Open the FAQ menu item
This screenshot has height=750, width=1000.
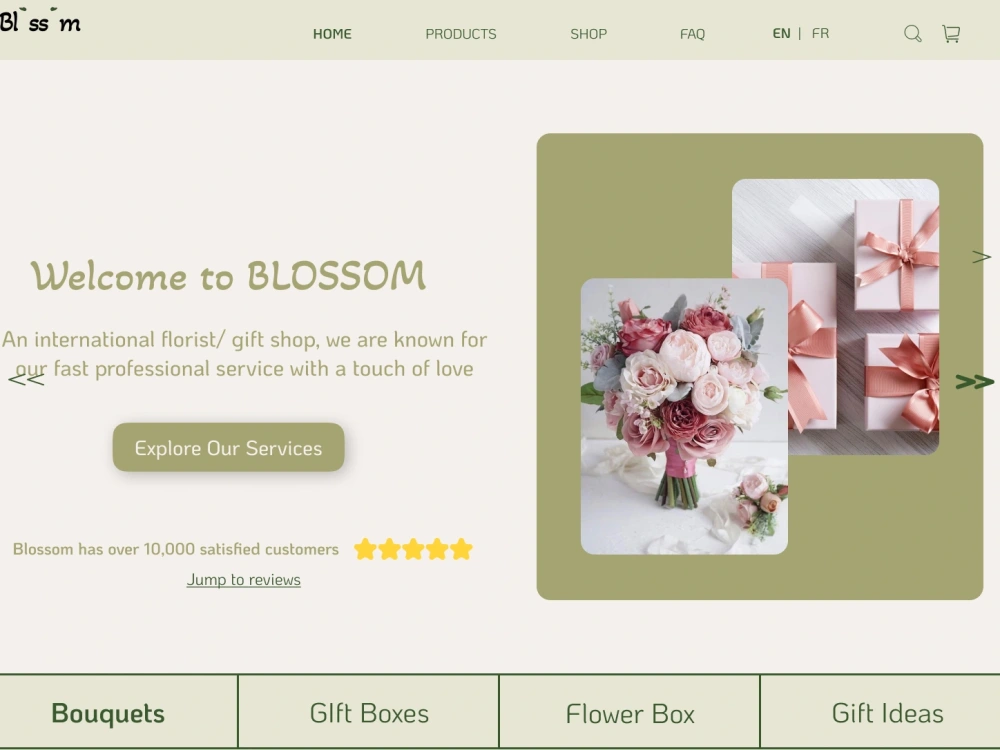pos(692,34)
